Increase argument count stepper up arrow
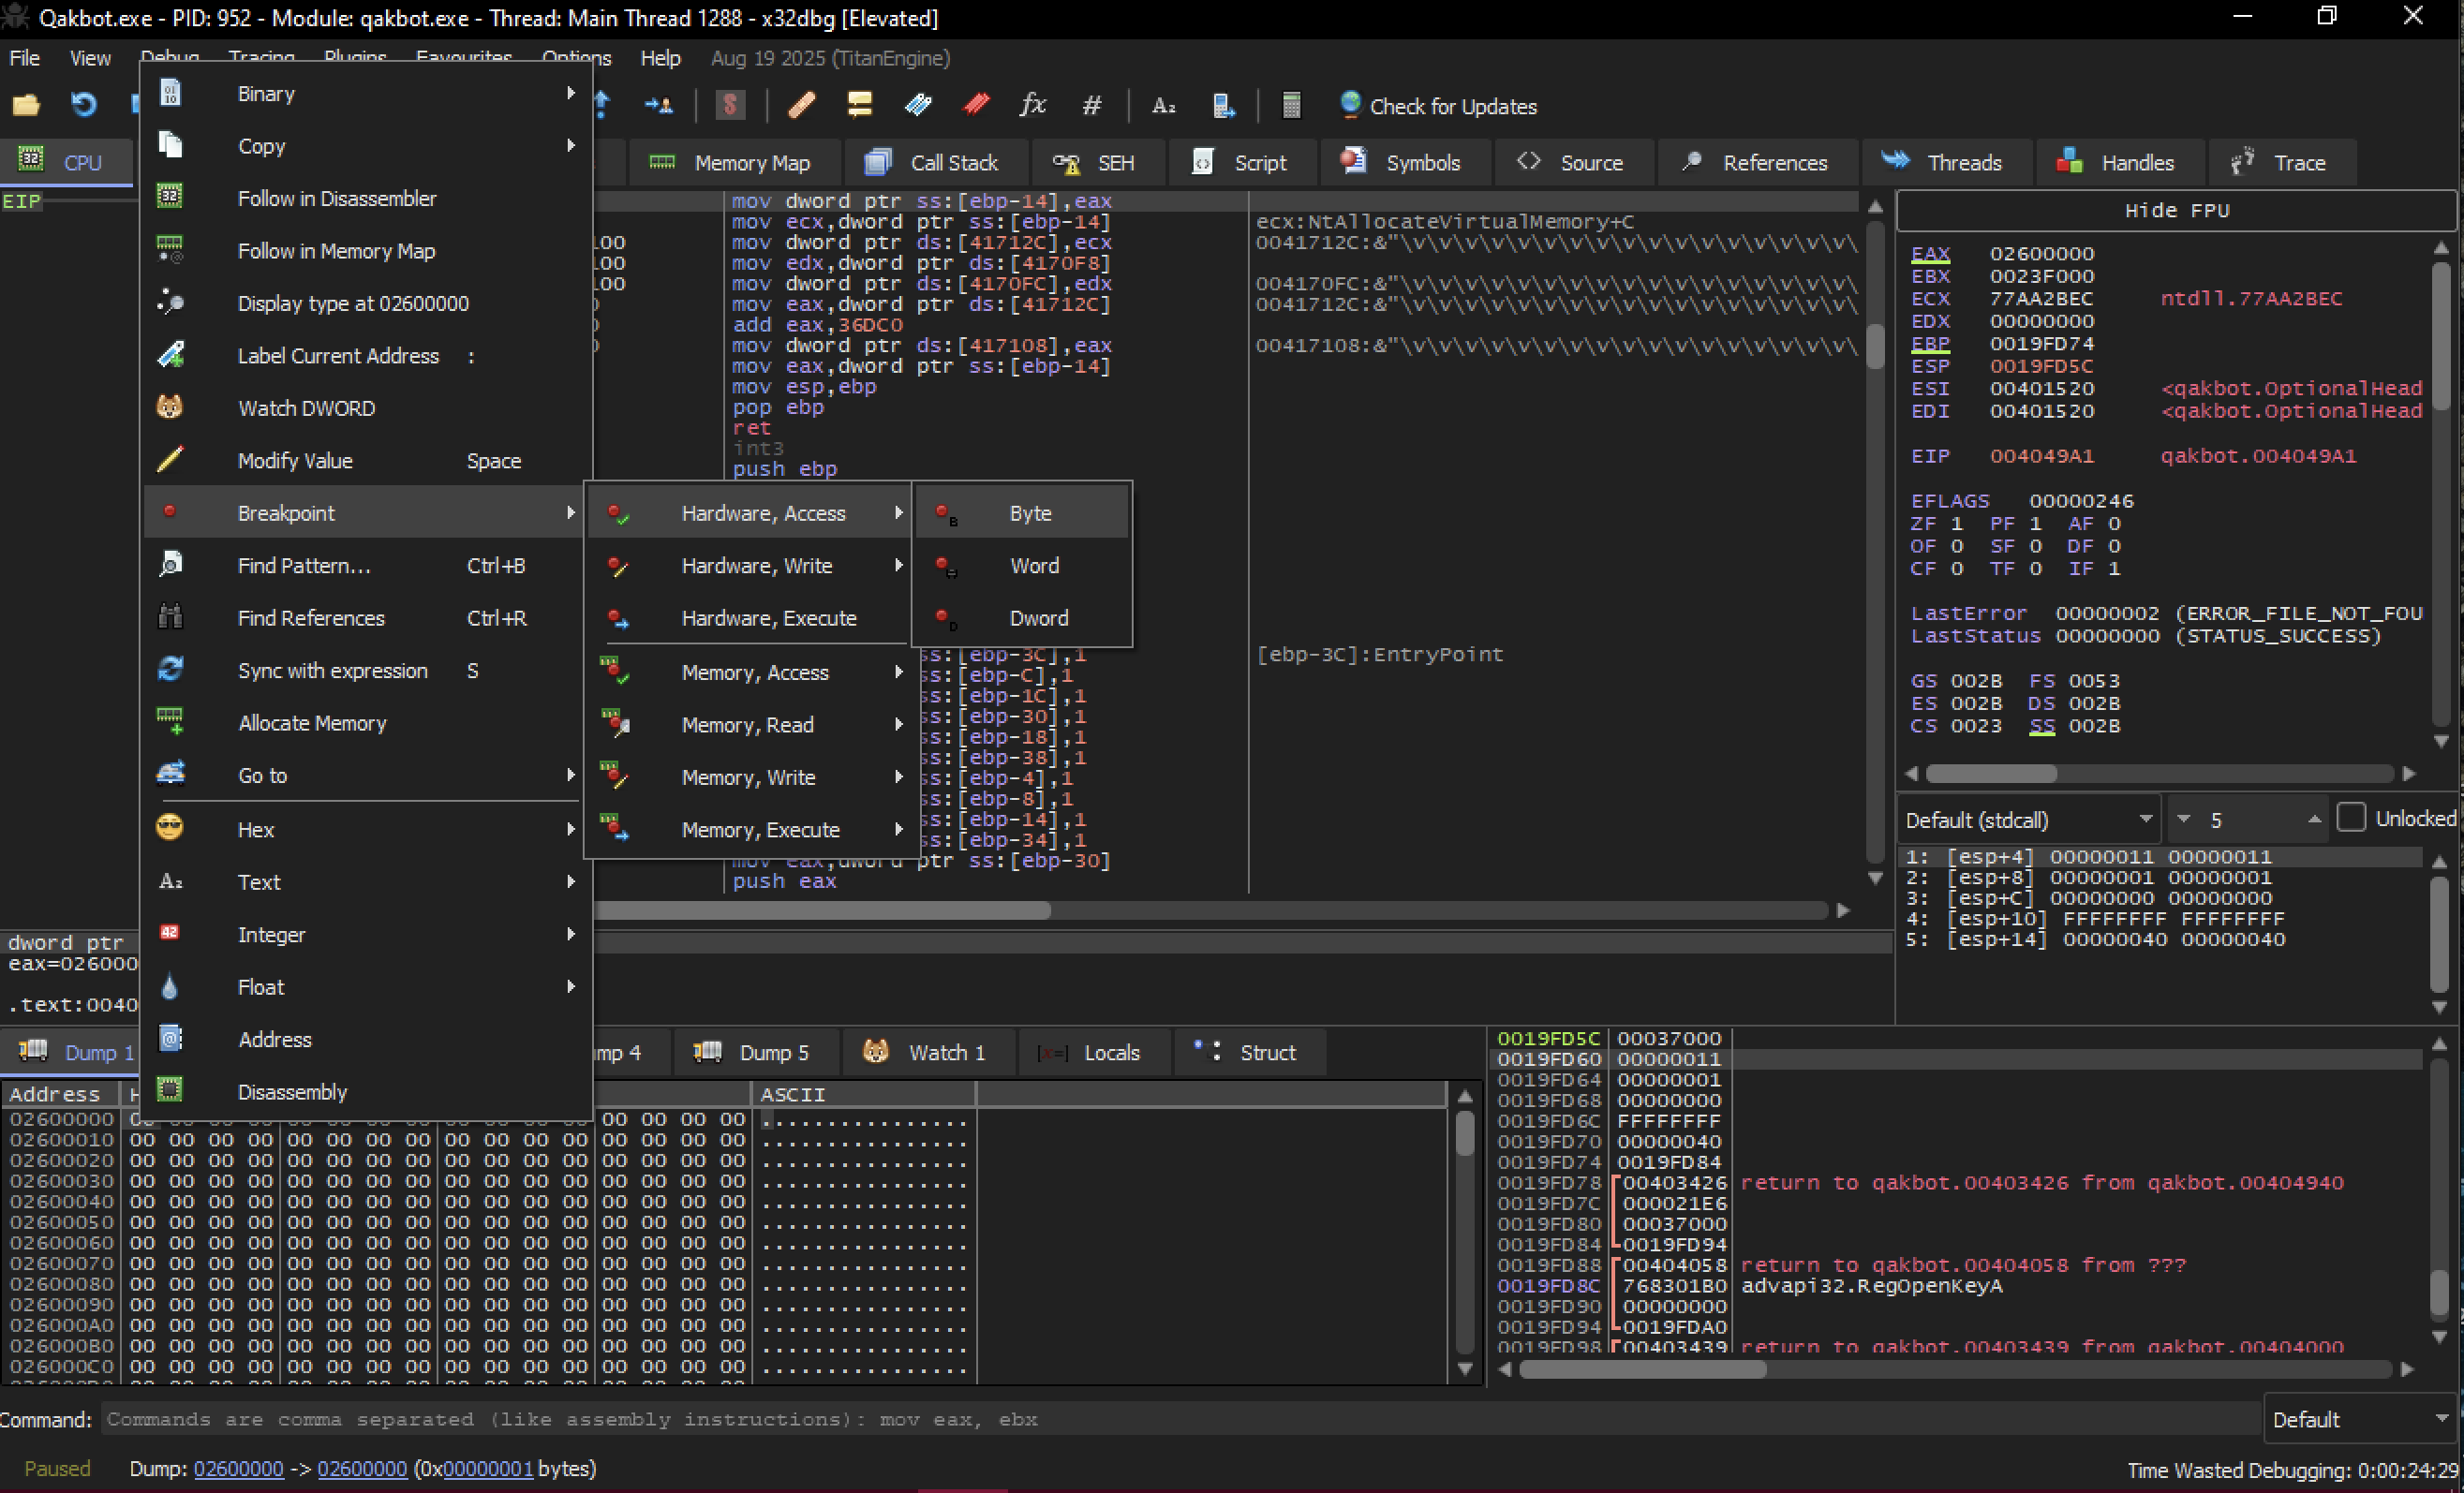2464x1493 pixels. tap(2314, 819)
